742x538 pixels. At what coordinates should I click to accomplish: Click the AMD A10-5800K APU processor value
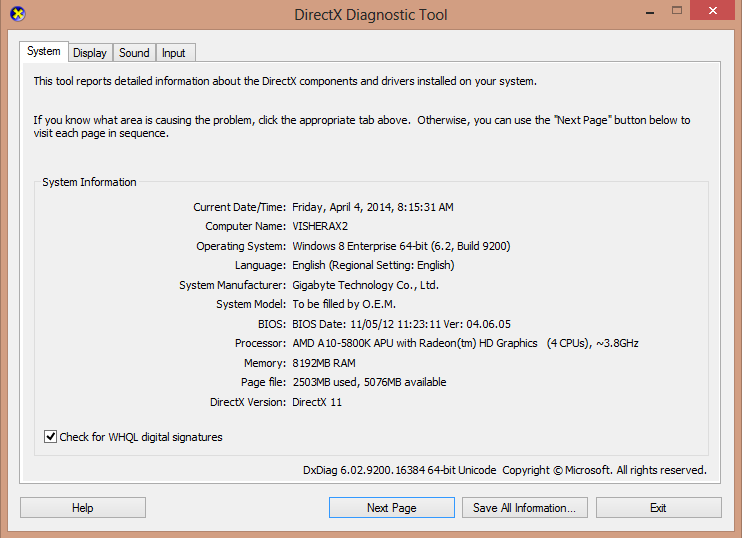(465, 343)
